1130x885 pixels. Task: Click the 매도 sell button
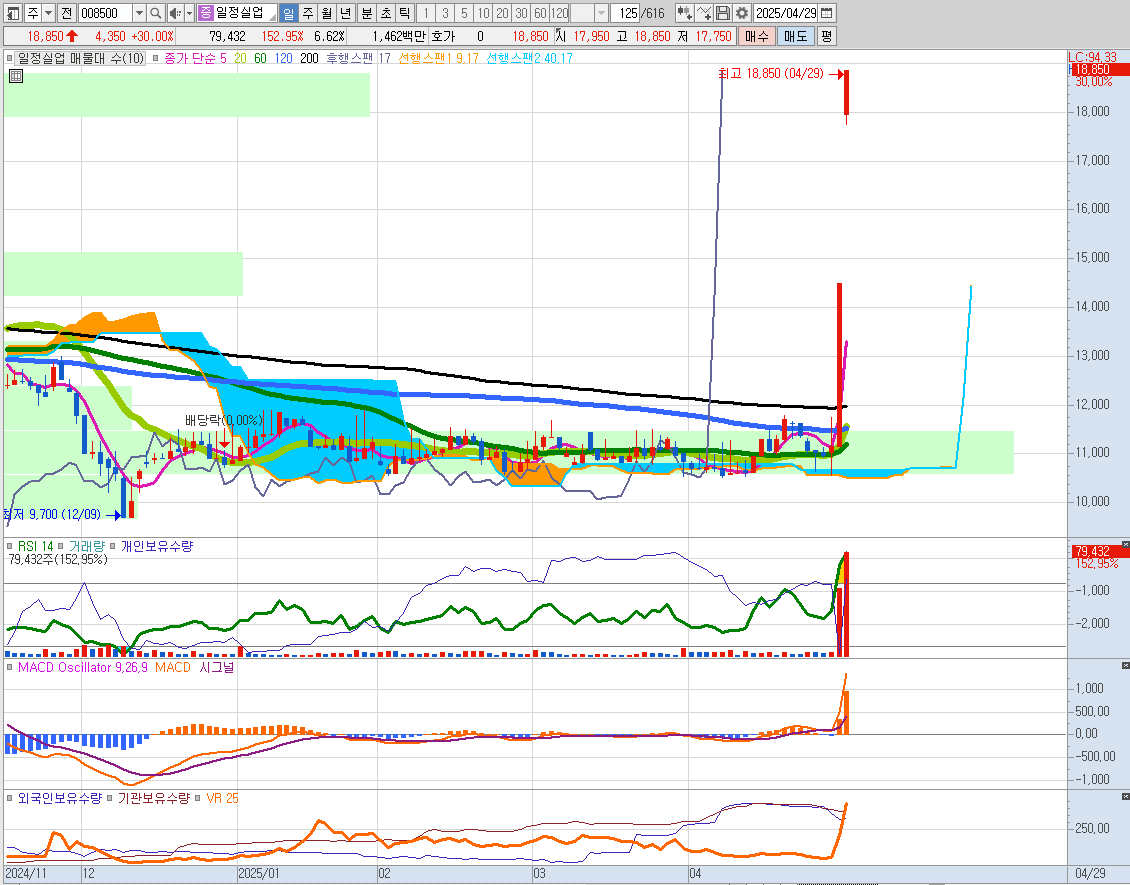coord(796,36)
